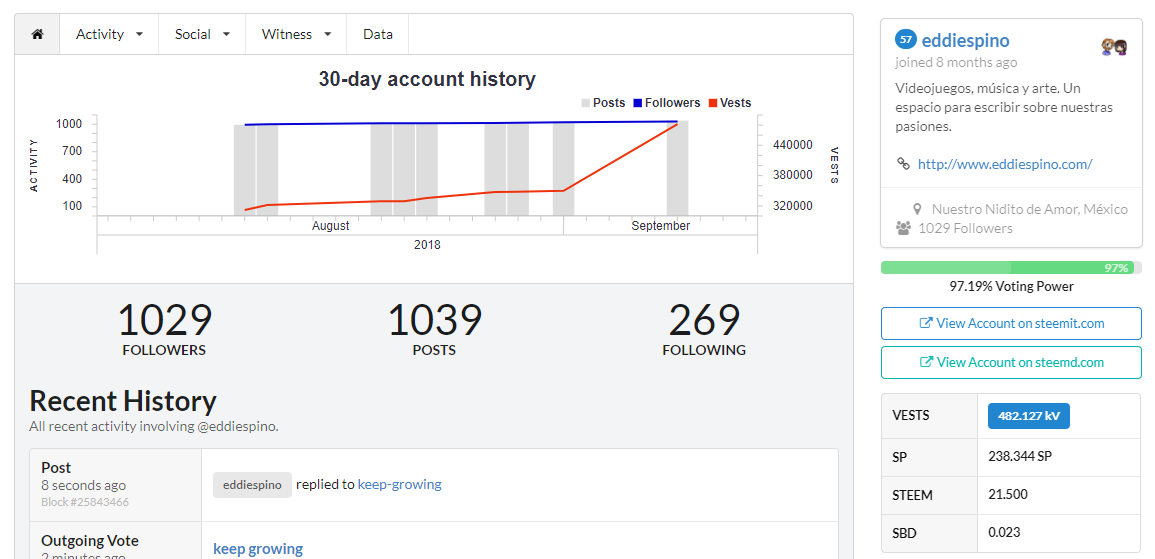This screenshot has width=1155, height=559.
Task: Open the keep-growing reply link
Action: (399, 484)
